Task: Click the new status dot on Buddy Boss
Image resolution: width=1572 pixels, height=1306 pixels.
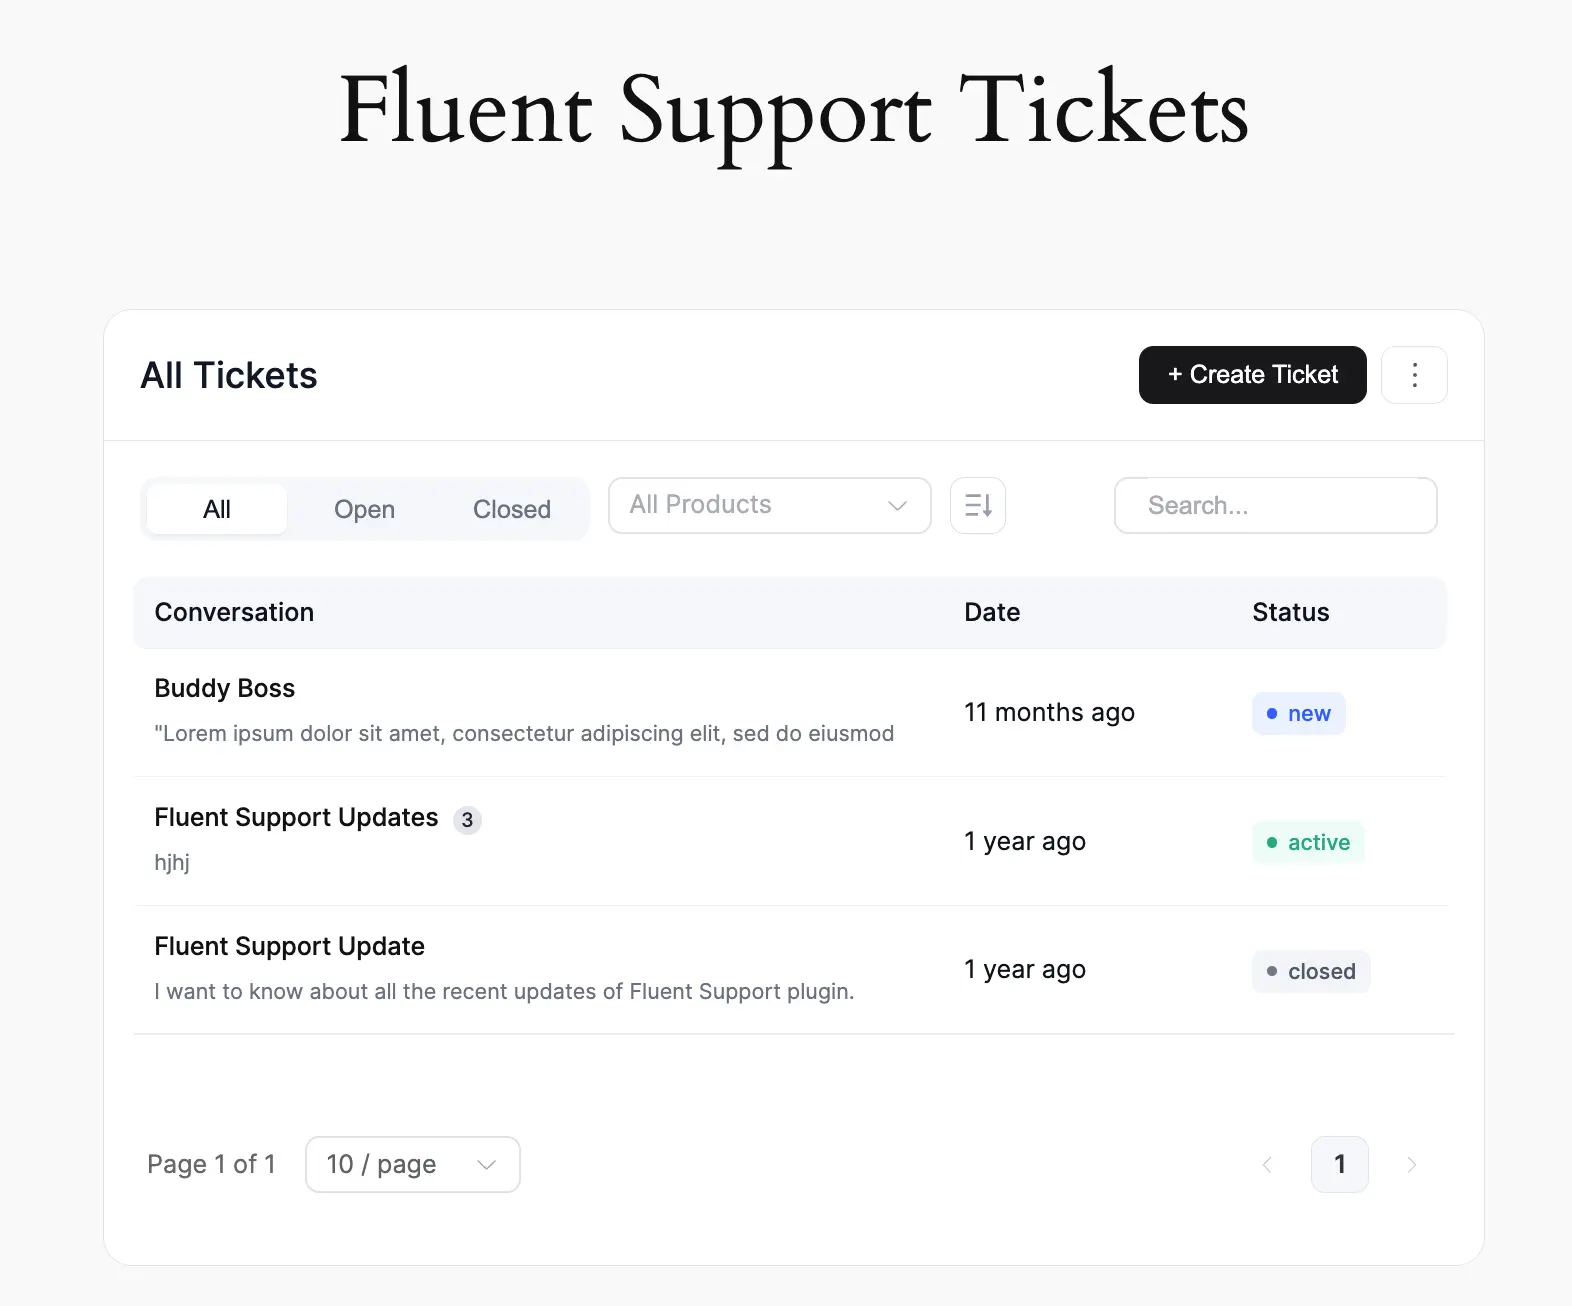Action: click(x=1270, y=713)
